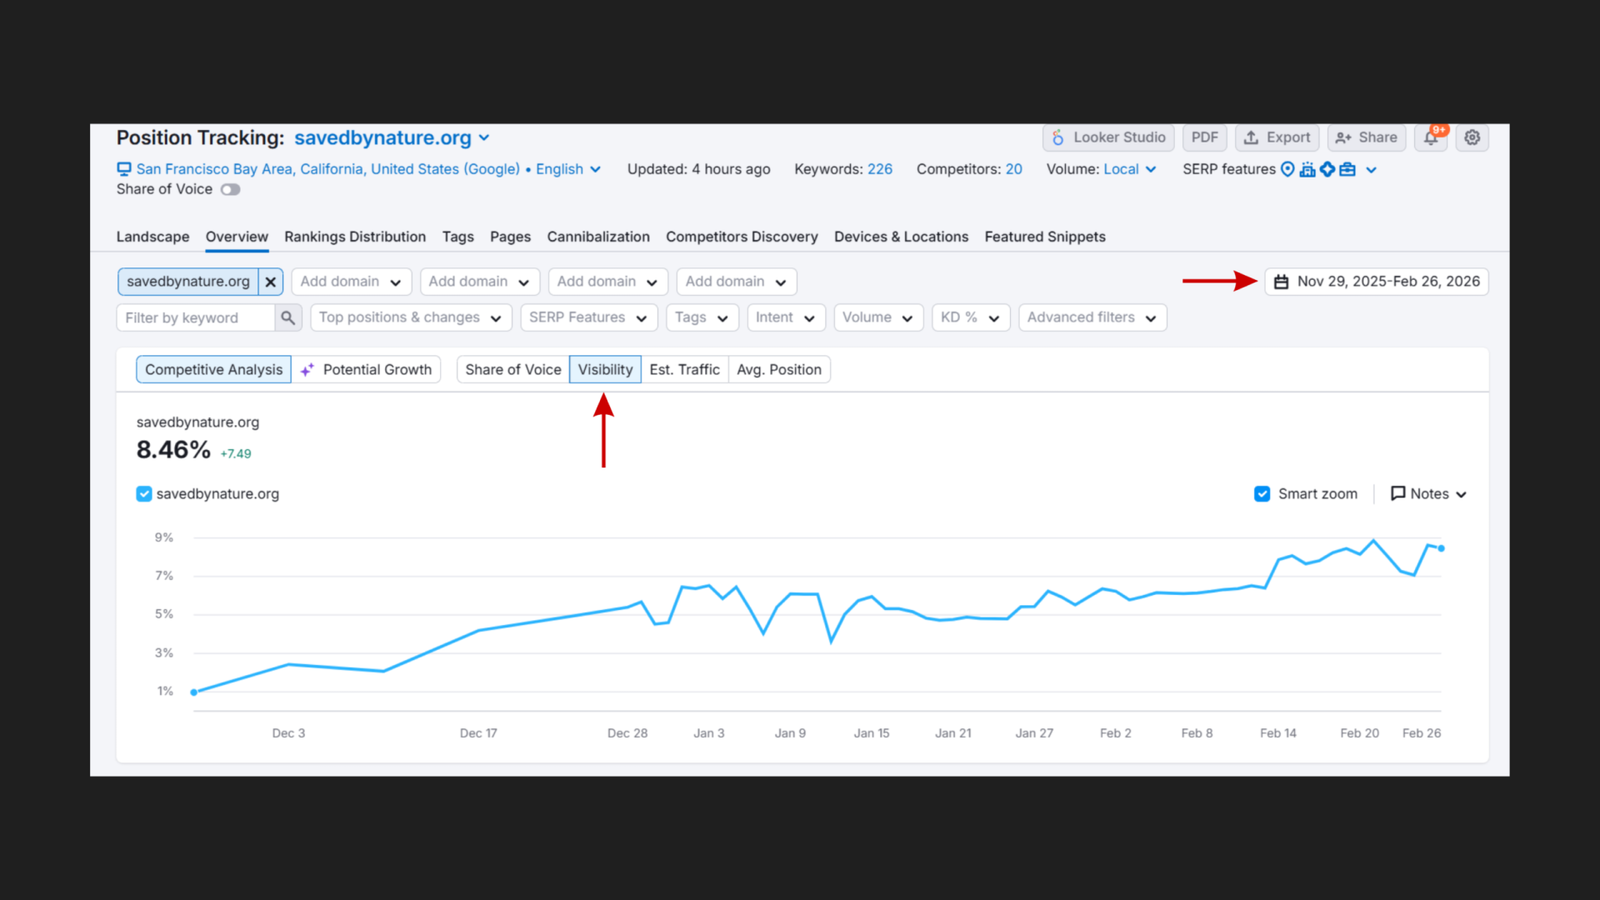1600x900 pixels.
Task: Disable Smart zoom
Action: (x=1262, y=493)
